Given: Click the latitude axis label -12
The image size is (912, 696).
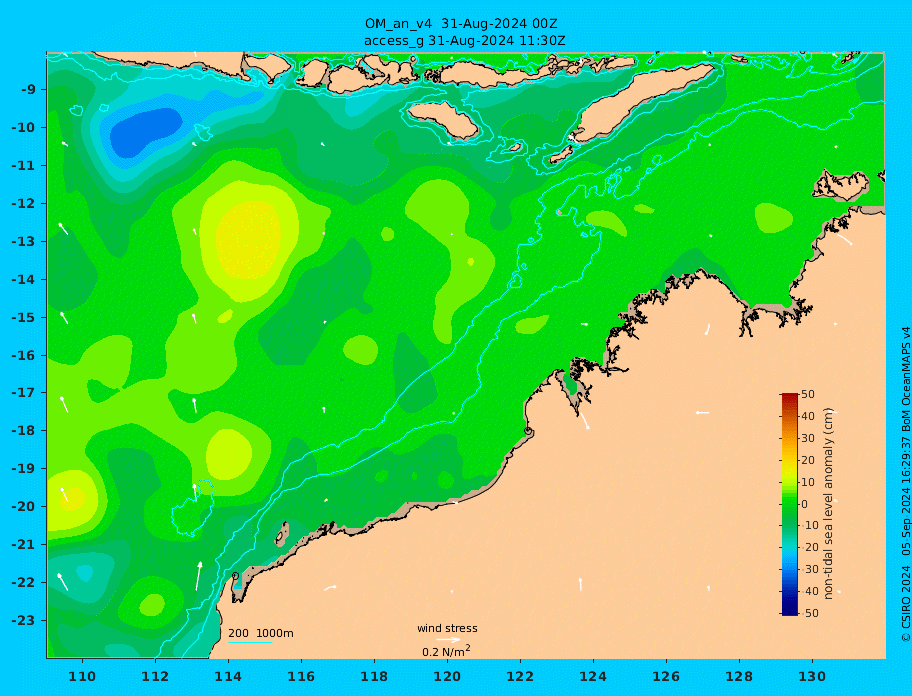Looking at the screenshot, I should (x=26, y=204).
